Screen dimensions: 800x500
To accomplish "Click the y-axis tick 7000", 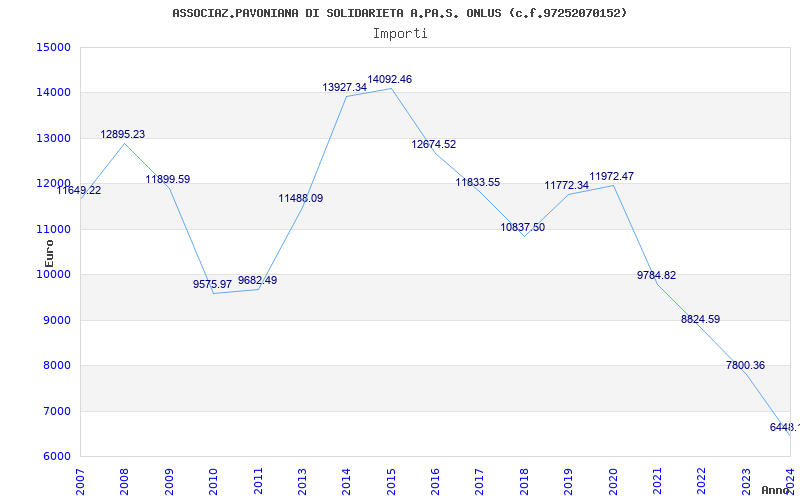I will pyautogui.click(x=56, y=411).
